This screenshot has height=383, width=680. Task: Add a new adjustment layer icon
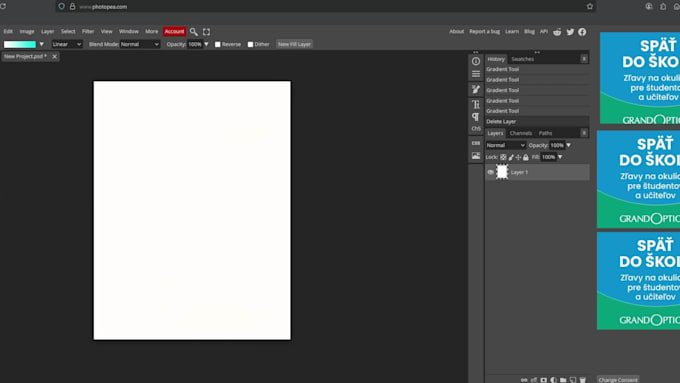tap(553, 380)
